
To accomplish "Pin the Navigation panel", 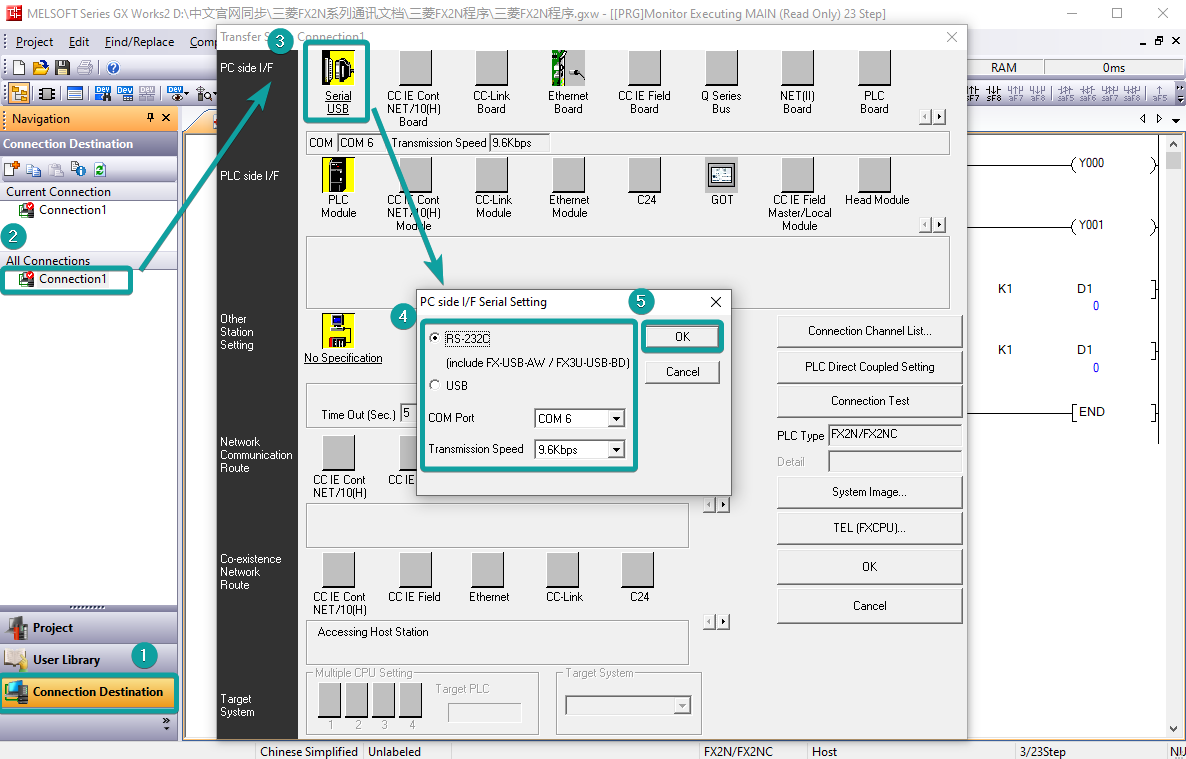I will (150, 118).
